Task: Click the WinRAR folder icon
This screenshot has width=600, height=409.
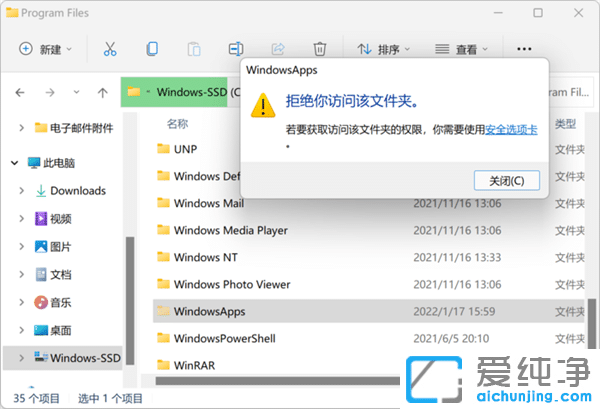Action: pyautogui.click(x=163, y=365)
